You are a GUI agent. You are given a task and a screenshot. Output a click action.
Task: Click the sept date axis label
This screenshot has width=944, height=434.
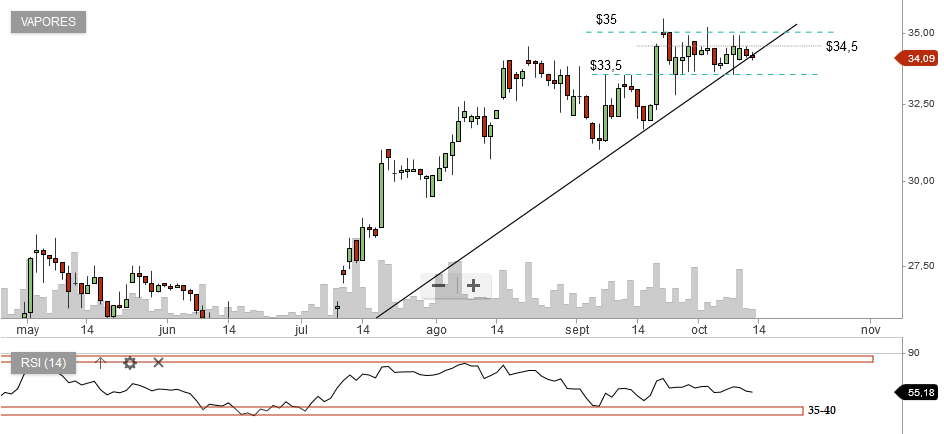[576, 330]
